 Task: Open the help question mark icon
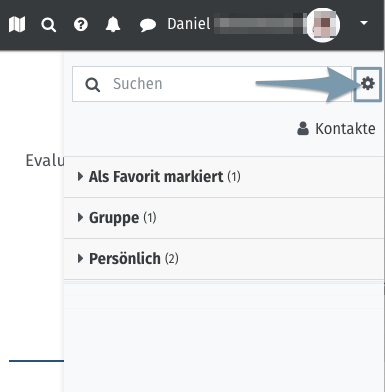point(81,25)
